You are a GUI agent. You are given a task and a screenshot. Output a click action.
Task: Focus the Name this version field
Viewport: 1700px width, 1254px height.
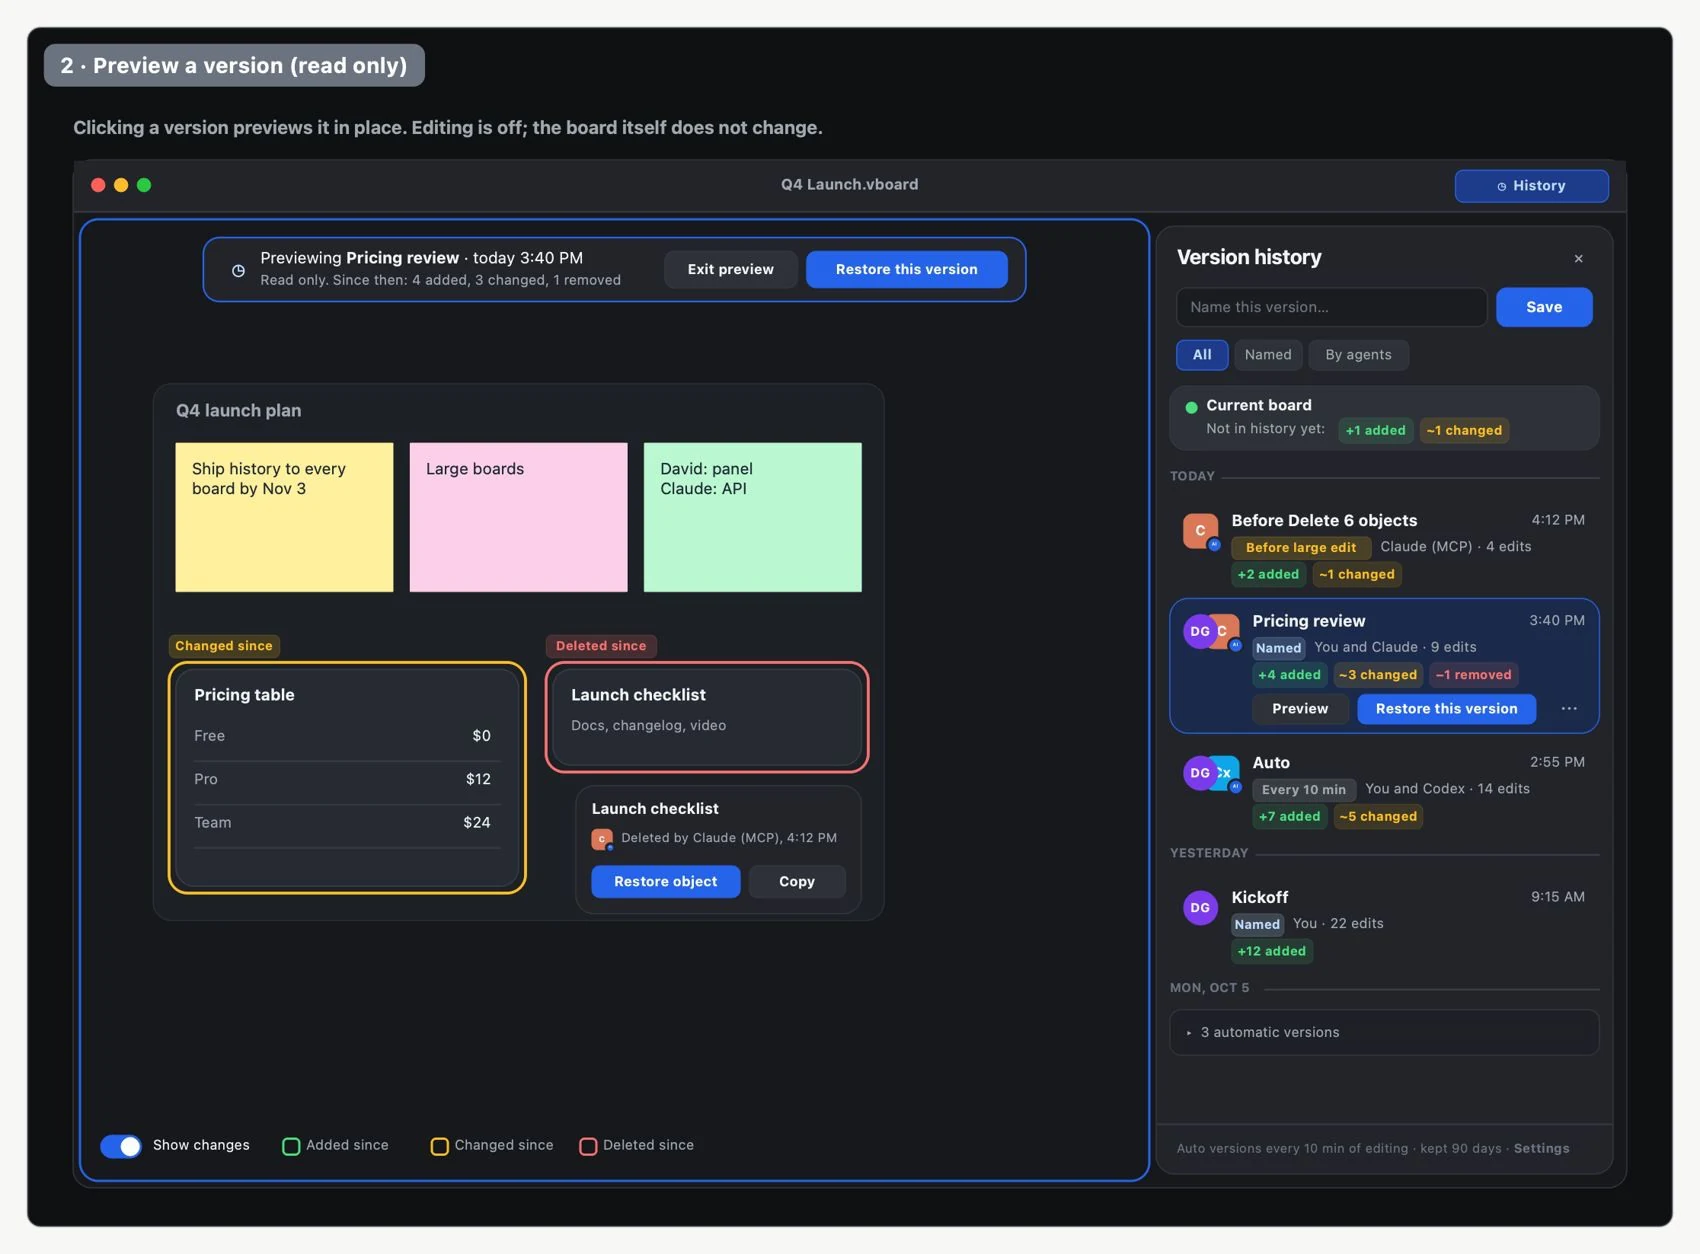[1331, 307]
